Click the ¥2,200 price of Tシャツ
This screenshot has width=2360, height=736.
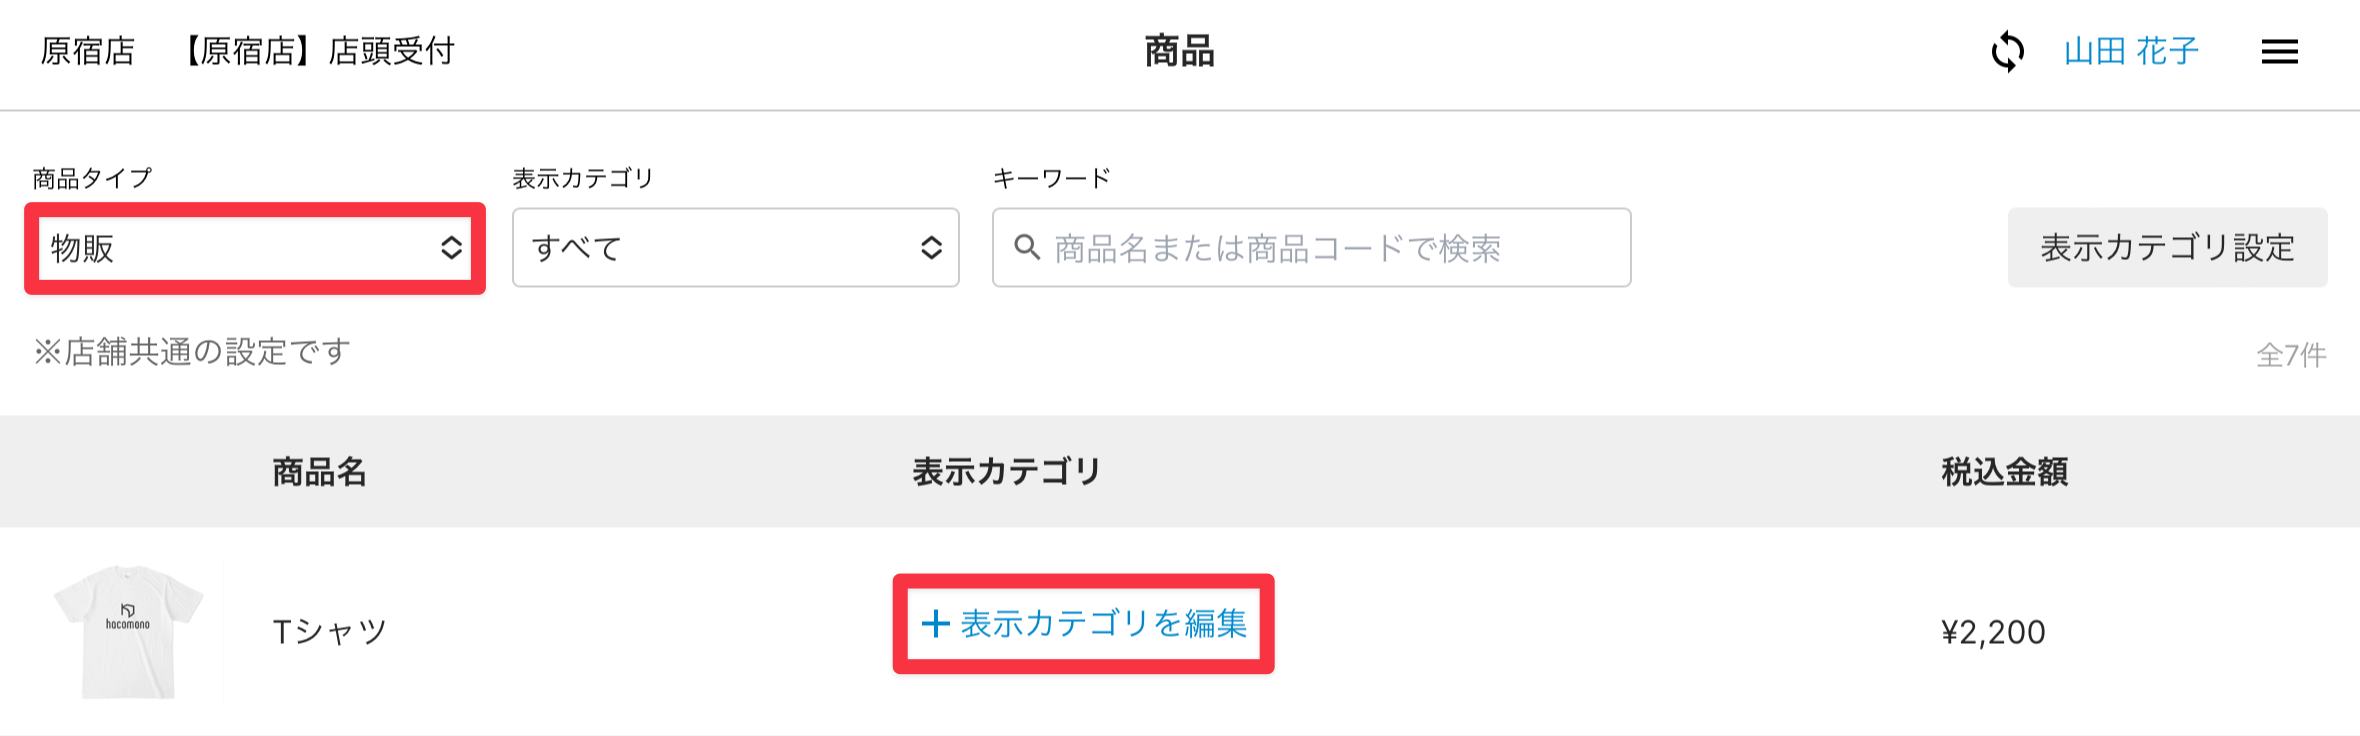click(x=1992, y=632)
